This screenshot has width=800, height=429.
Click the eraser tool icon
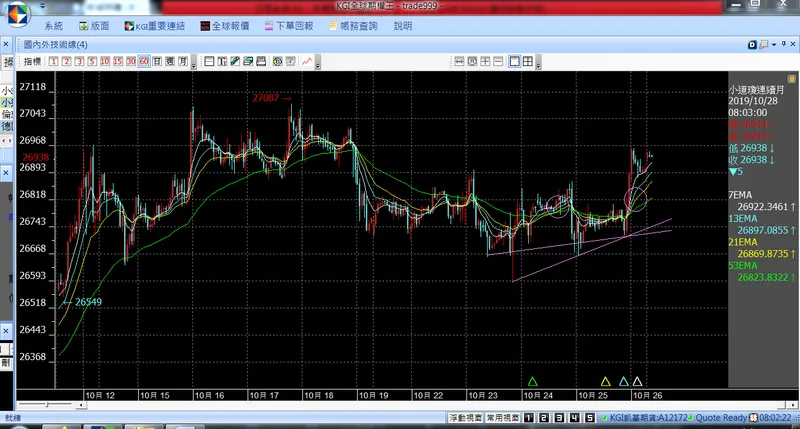click(248, 62)
